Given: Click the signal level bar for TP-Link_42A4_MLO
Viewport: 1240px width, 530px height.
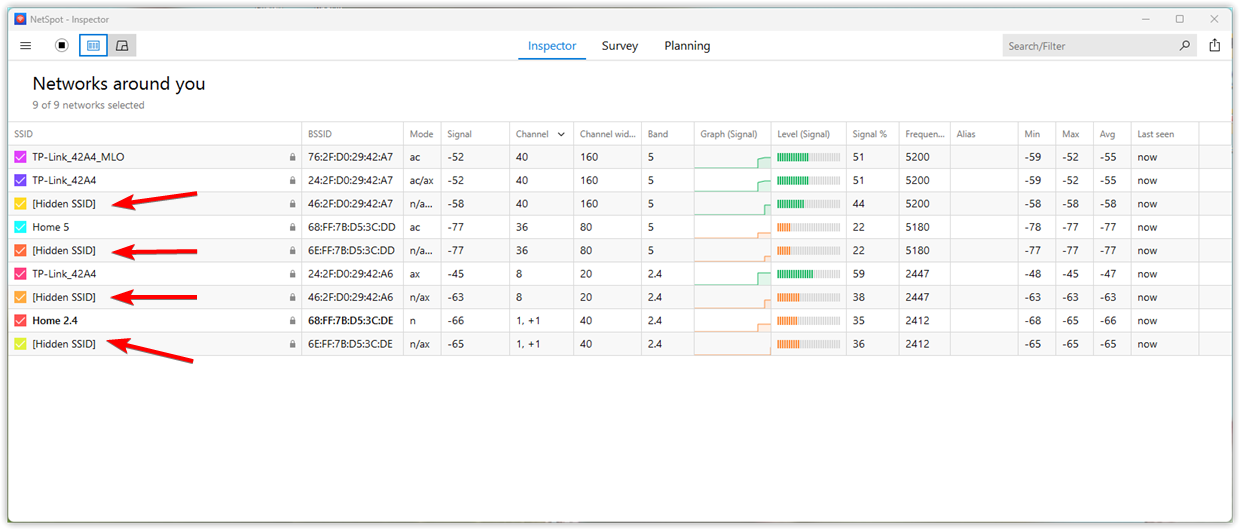Looking at the screenshot, I should tap(809, 157).
